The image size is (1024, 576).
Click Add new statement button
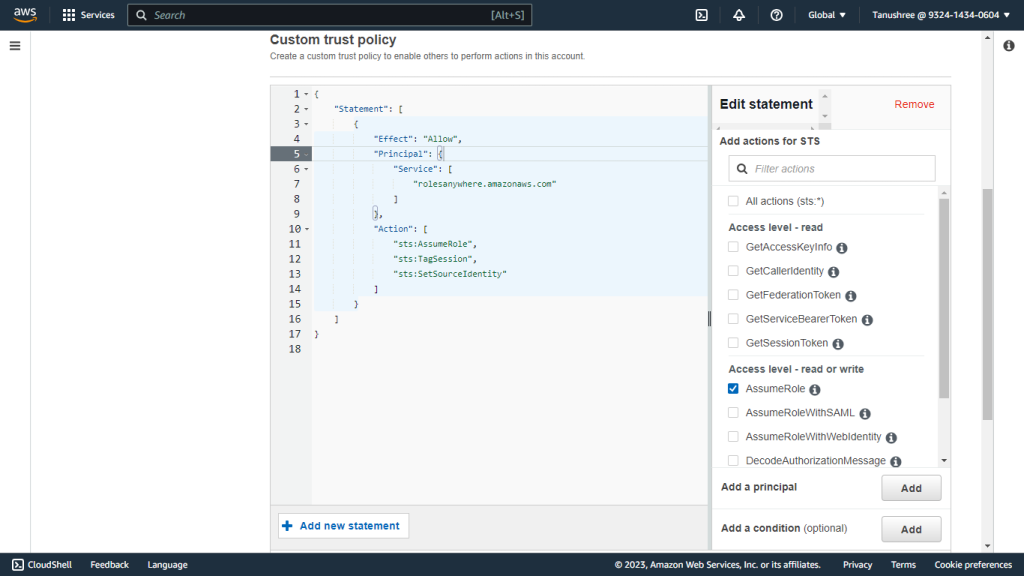pyautogui.click(x=344, y=526)
